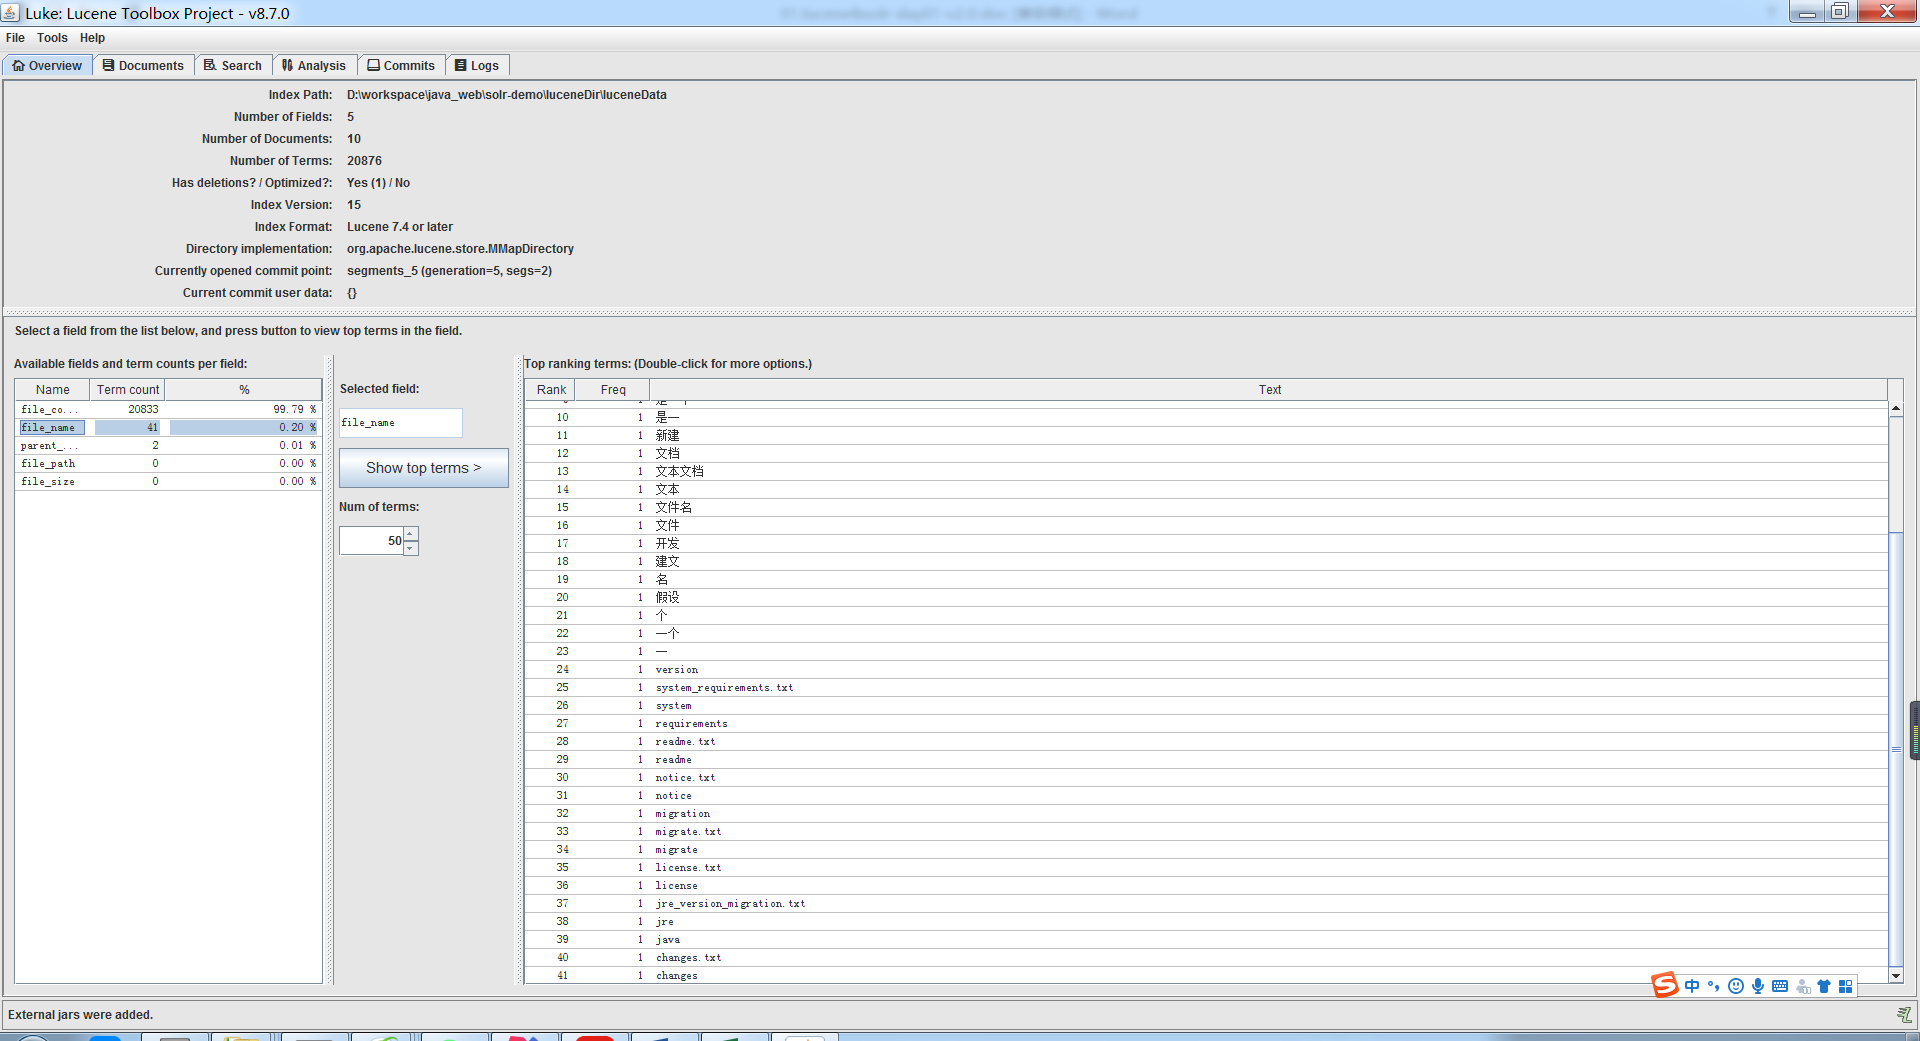Viewport: 1920px width, 1041px height.
Task: Open the IME toolbox grid icon
Action: (x=1846, y=986)
